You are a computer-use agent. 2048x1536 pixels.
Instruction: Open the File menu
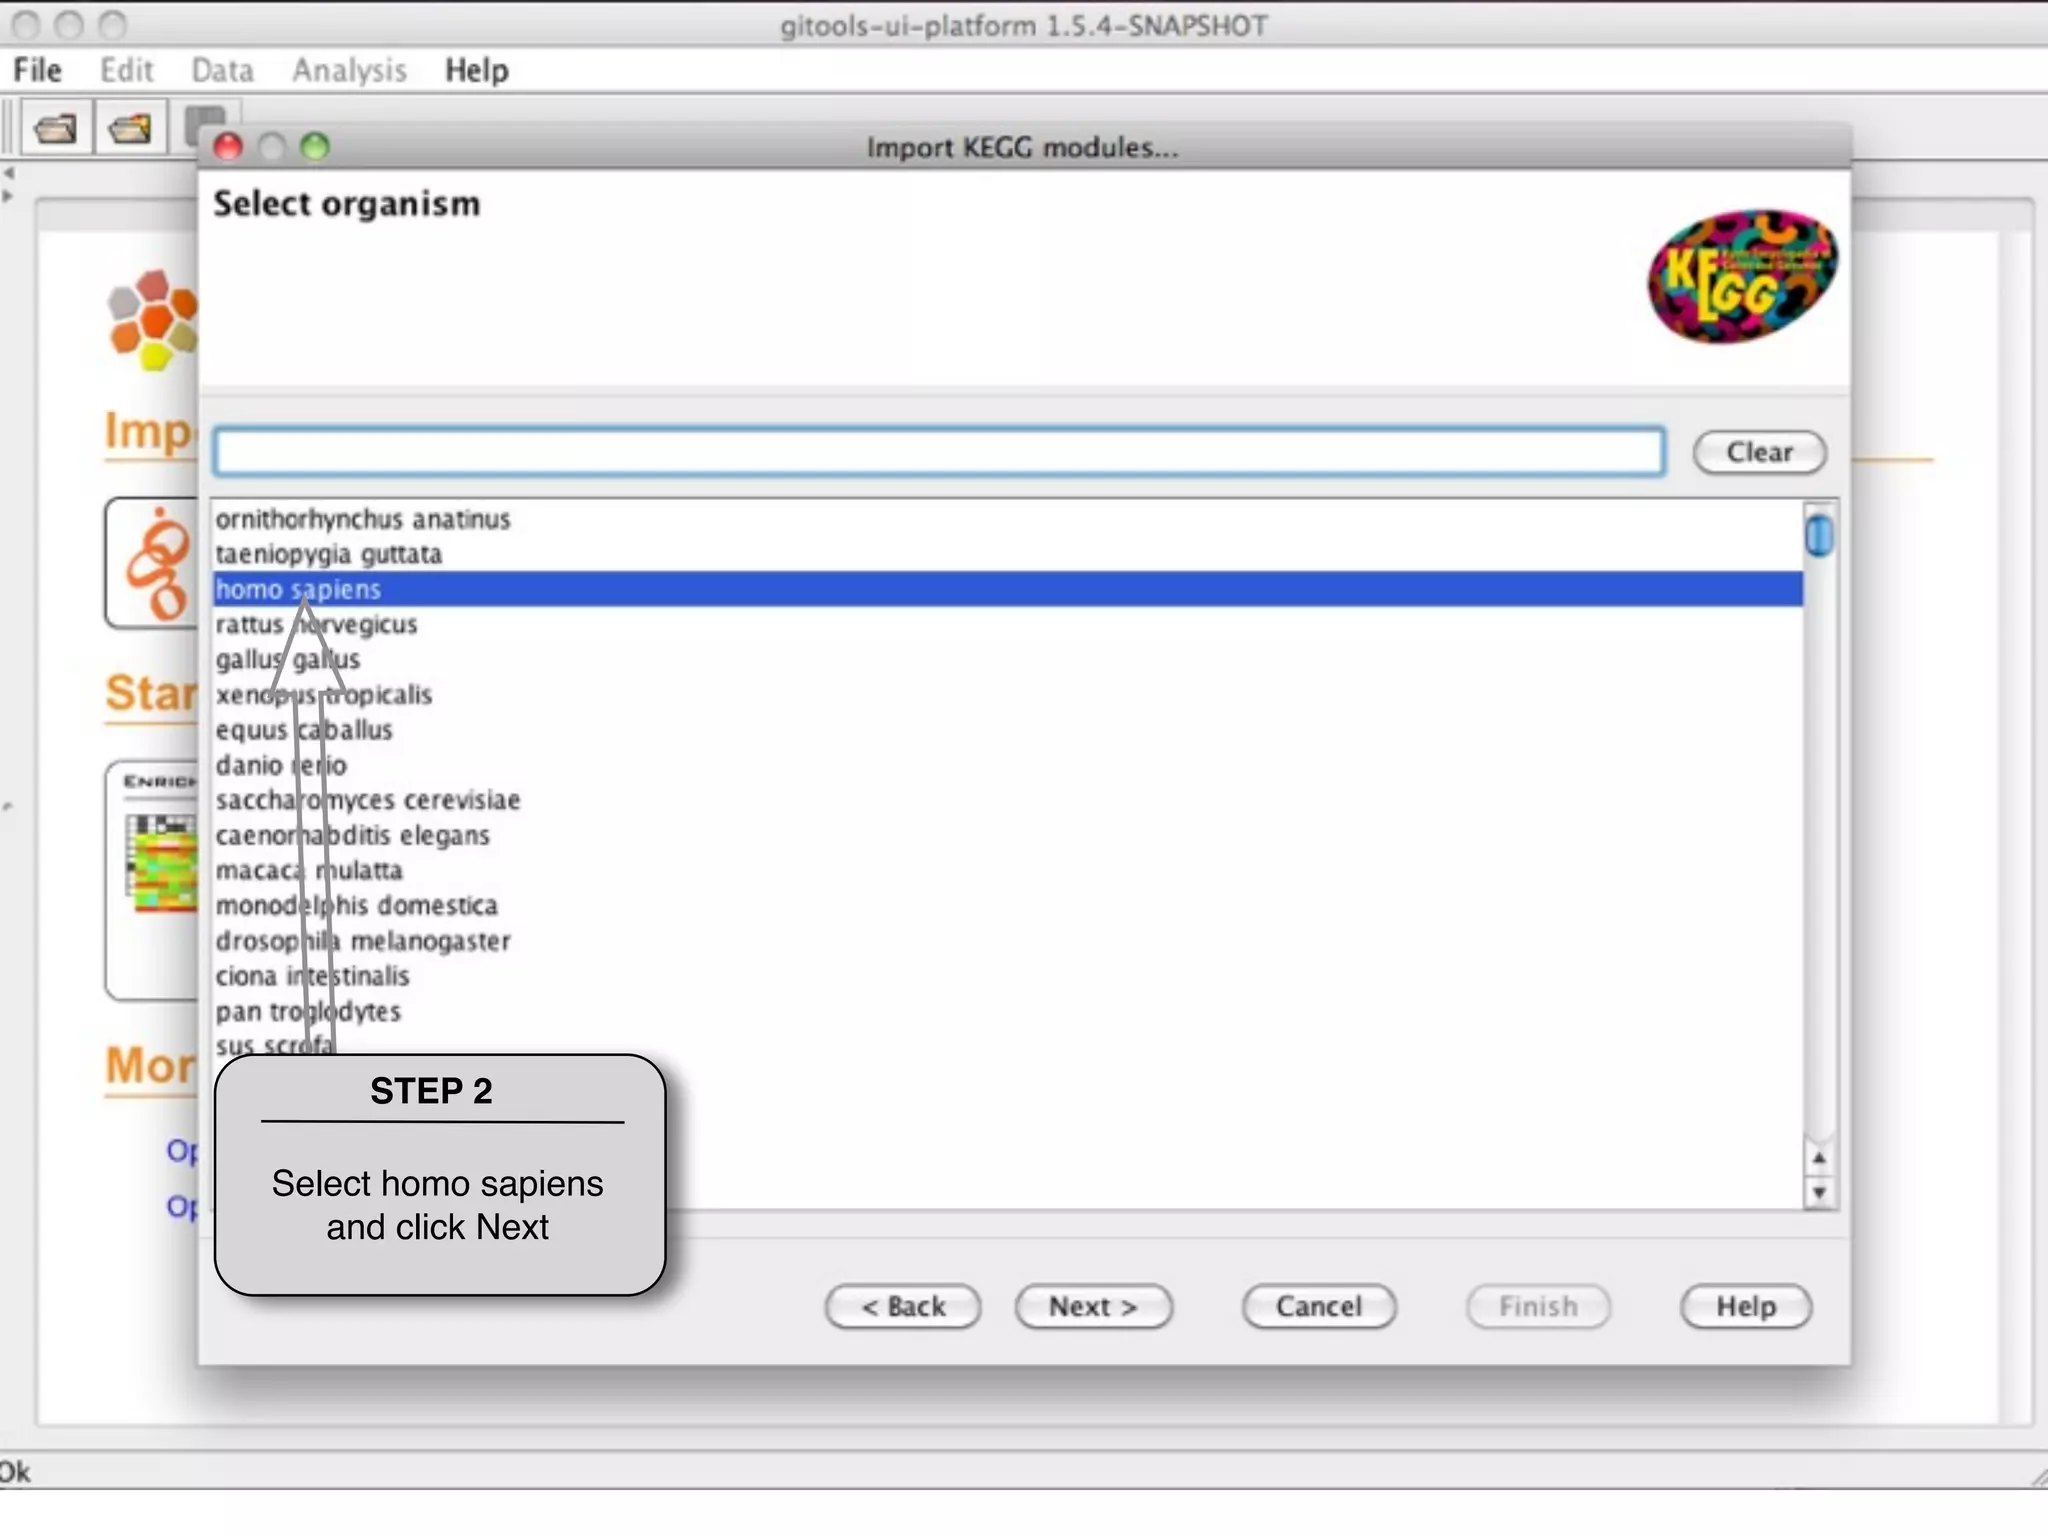click(37, 70)
